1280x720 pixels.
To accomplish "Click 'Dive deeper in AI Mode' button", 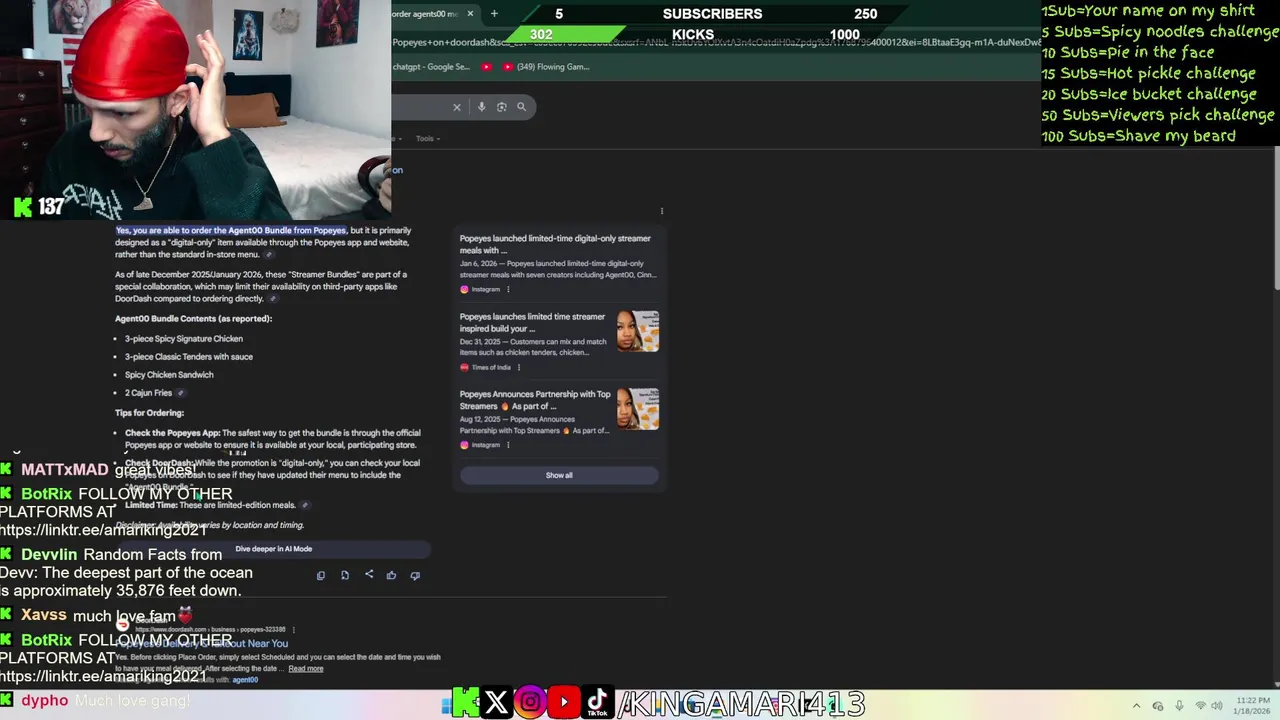I will pos(274,549).
